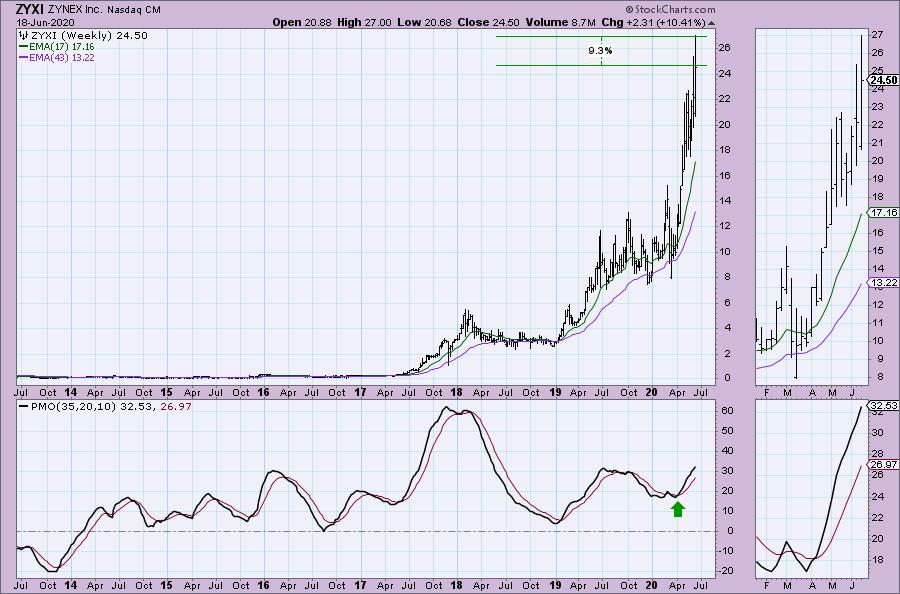This screenshot has width=900, height=594.
Task: Click the EMA(43) 13.22 legend entry
Action: [x=62, y=57]
